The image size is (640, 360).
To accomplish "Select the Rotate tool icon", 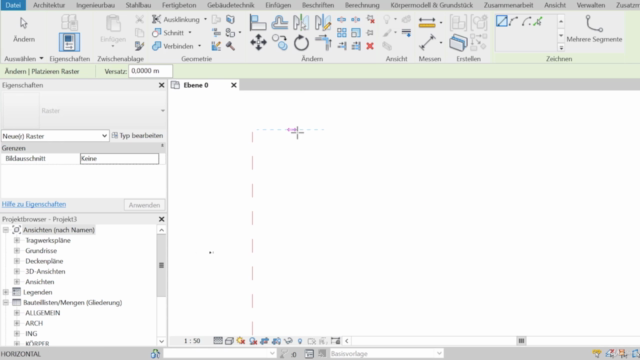I will pos(301,42).
